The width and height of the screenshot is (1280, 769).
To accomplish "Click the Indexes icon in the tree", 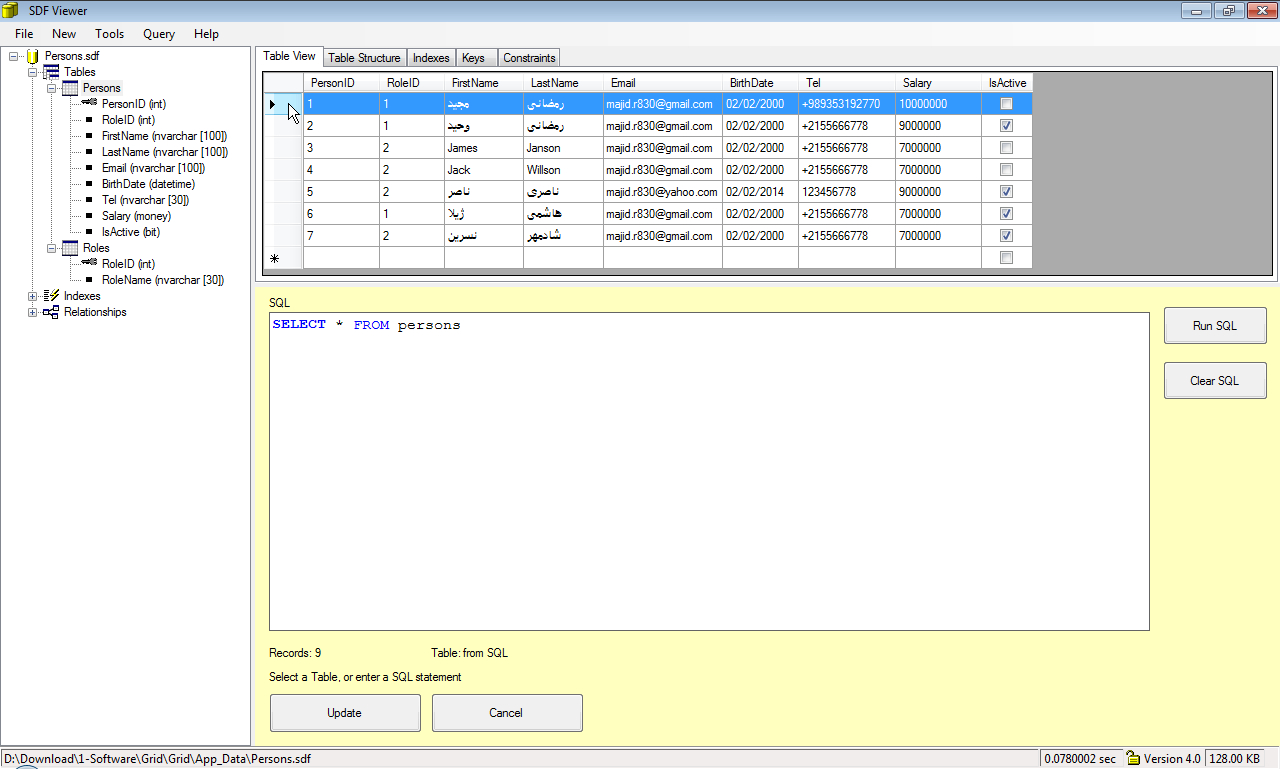I will pyautogui.click(x=49, y=296).
